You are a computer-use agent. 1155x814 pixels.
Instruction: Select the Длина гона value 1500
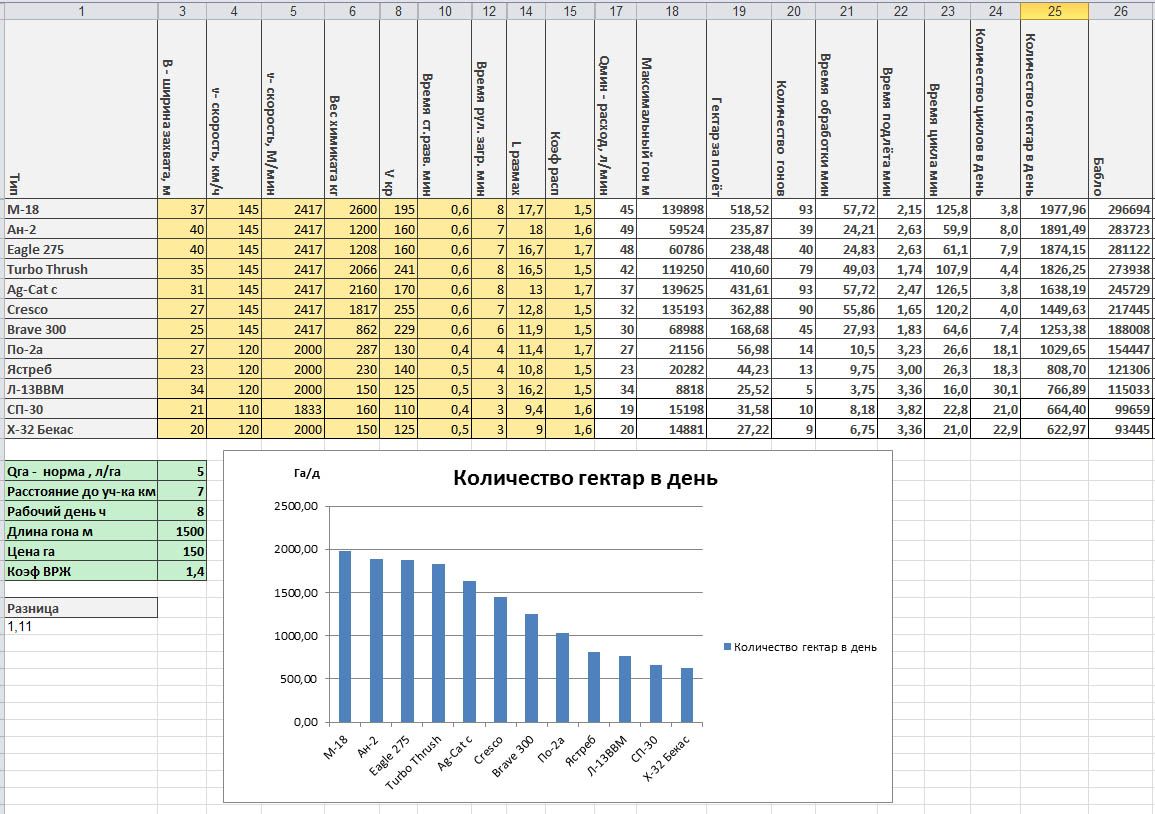click(x=182, y=531)
